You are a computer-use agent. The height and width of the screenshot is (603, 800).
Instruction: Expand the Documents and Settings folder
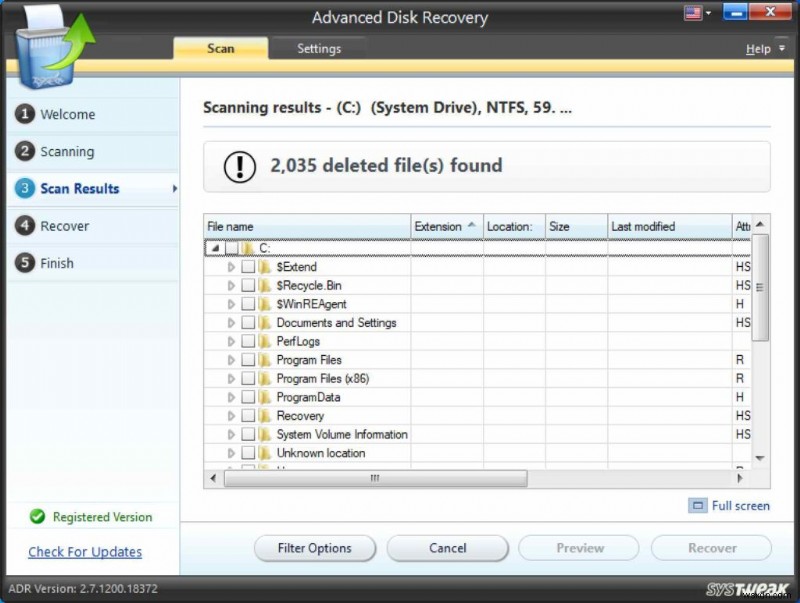[x=231, y=322]
